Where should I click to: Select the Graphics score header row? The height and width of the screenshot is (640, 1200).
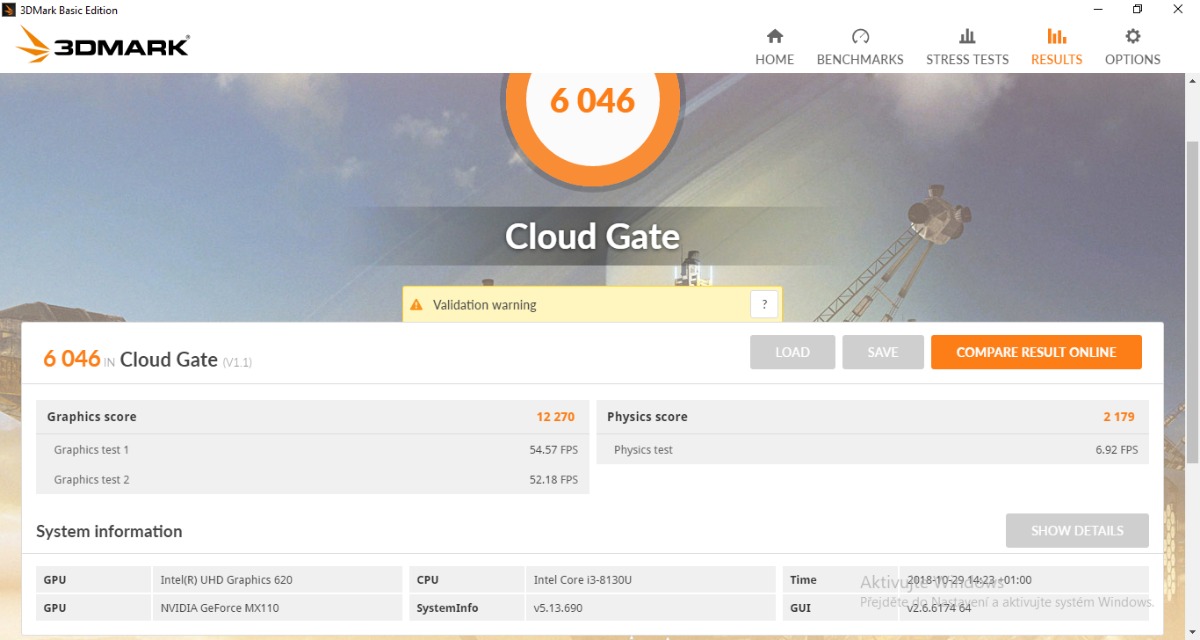312,417
